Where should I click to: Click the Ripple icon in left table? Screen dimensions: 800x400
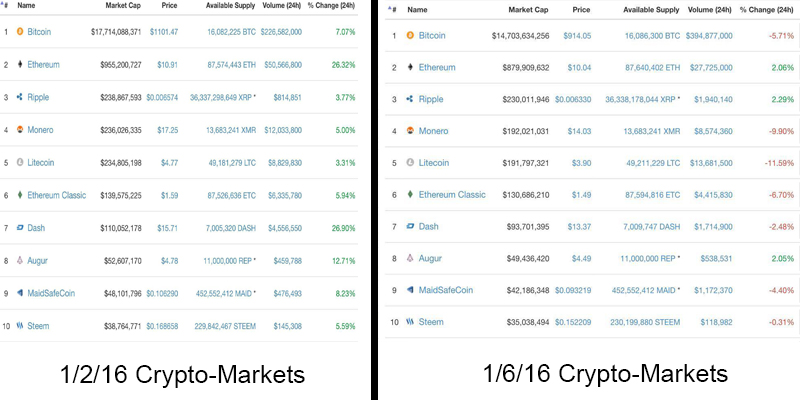(20, 97)
